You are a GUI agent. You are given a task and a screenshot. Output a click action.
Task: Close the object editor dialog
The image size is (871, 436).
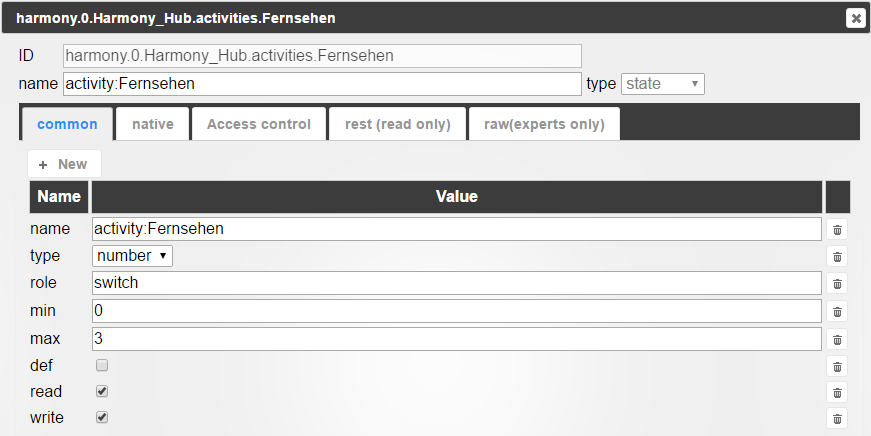[855, 17]
